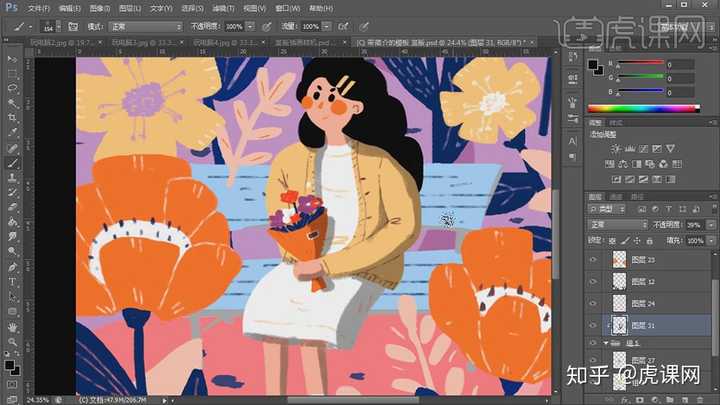Select the Brush tool in the toolbox
Viewport: 720px width, 405px height.
(x=12, y=163)
